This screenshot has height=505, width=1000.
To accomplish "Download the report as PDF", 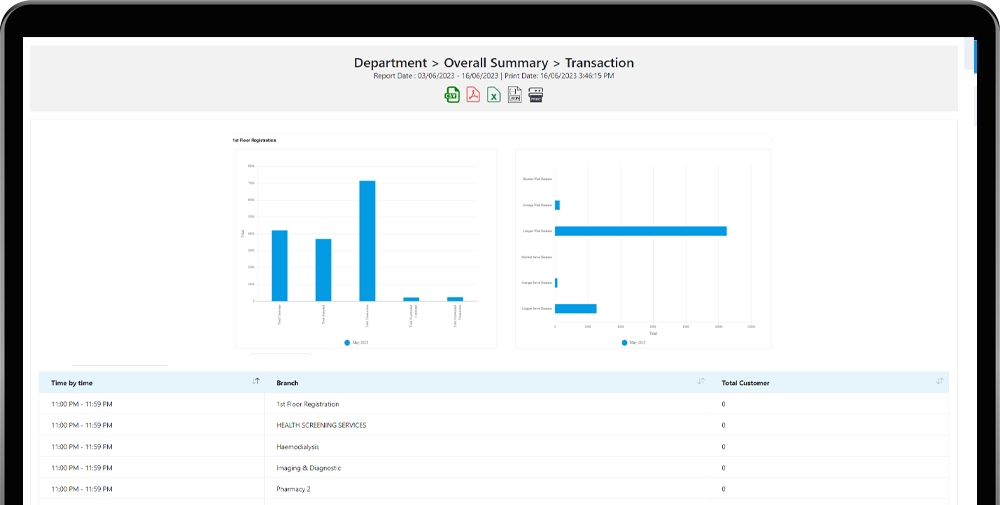I will [x=473, y=95].
